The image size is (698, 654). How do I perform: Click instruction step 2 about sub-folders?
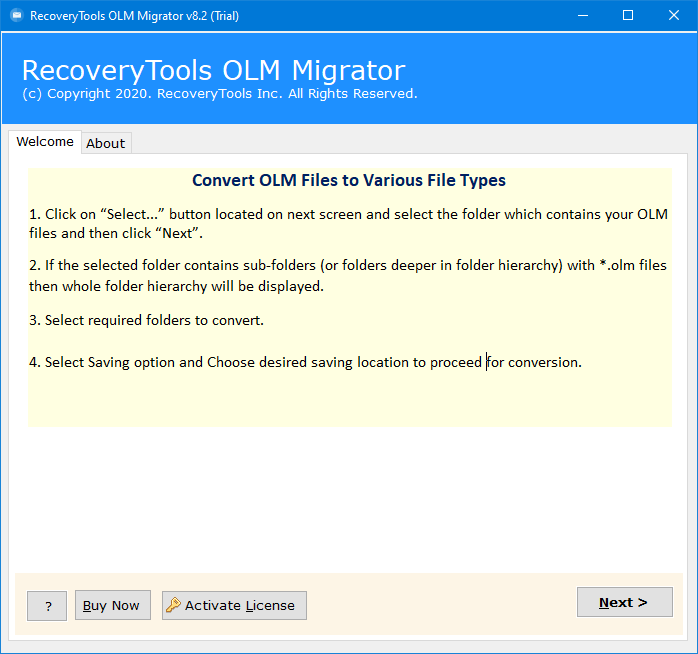coord(348,276)
